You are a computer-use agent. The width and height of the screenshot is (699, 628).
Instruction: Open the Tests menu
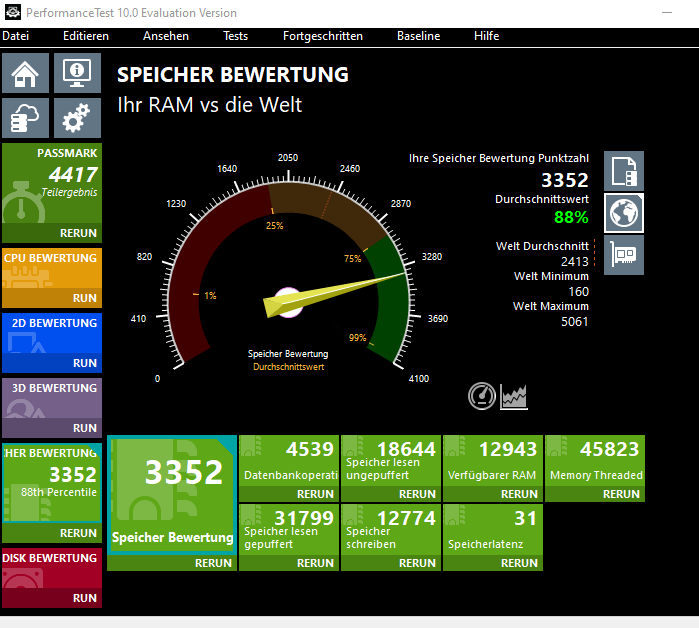[235, 36]
